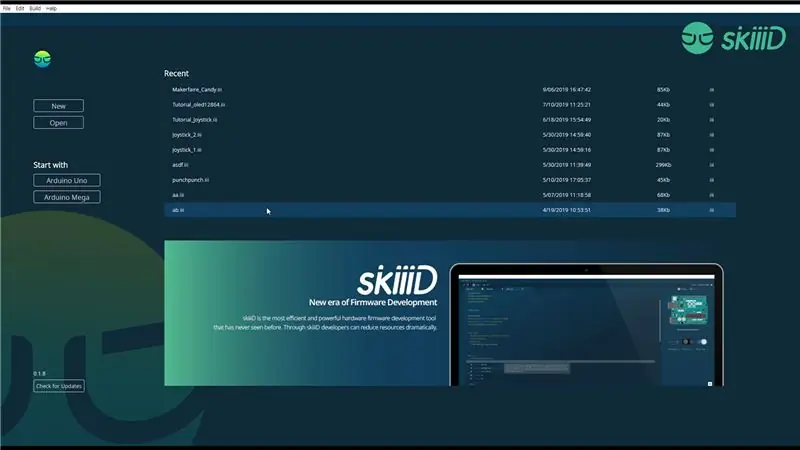
Task: Start with Arduino Uno
Action: 67,181
